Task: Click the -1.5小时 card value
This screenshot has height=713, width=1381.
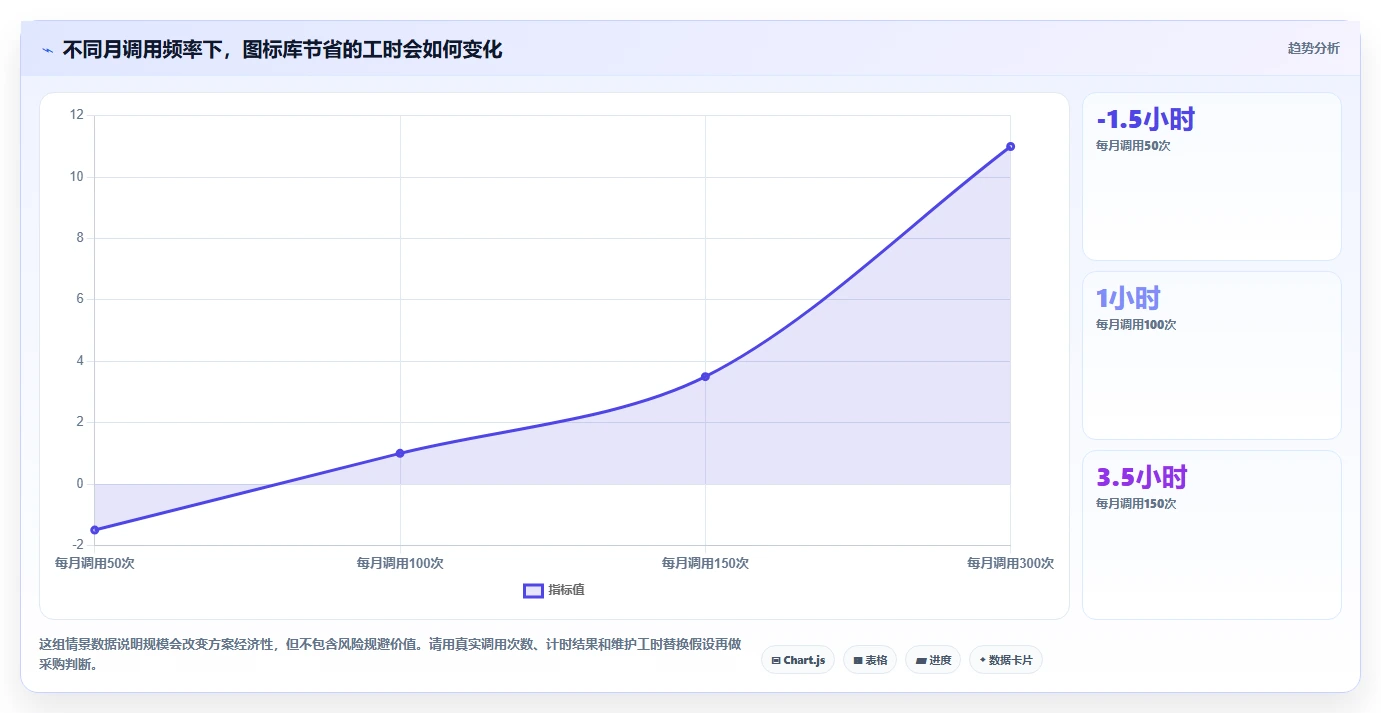Action: pyautogui.click(x=1146, y=119)
